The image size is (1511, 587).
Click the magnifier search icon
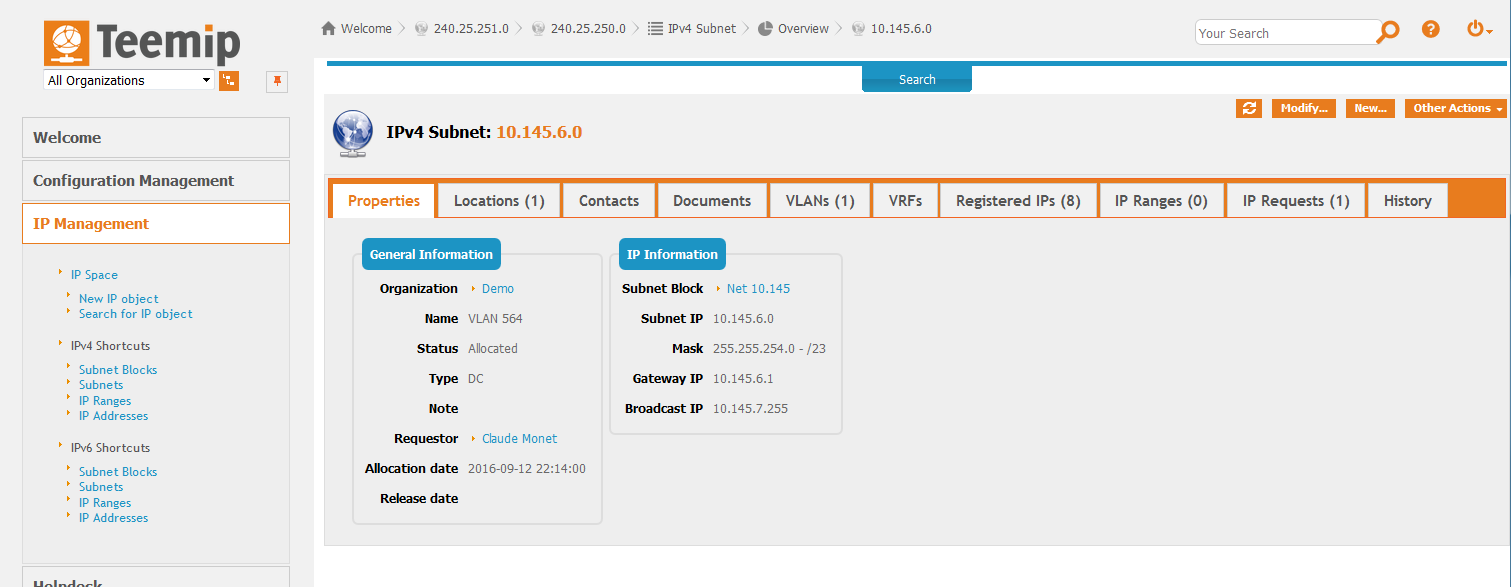click(1388, 32)
